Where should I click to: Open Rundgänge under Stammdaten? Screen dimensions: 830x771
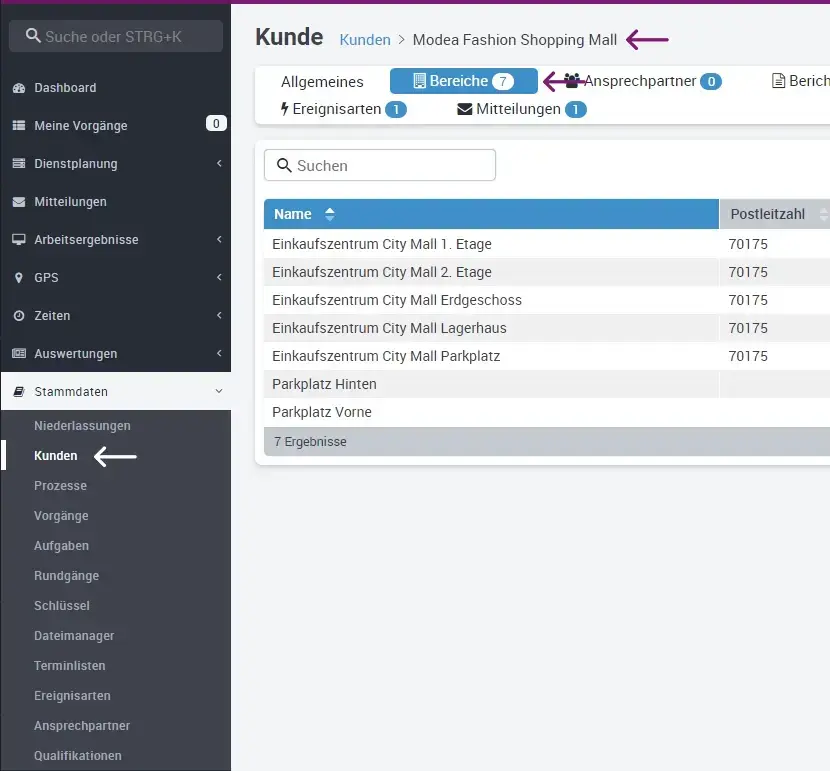click(x=66, y=576)
